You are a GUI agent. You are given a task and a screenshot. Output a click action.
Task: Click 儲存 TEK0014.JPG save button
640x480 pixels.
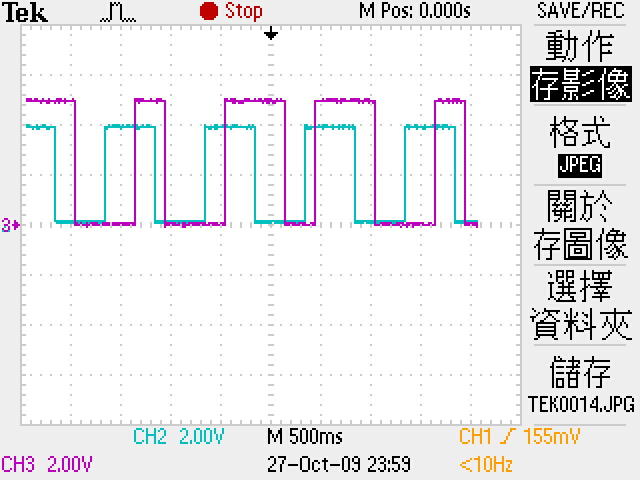click(x=581, y=384)
